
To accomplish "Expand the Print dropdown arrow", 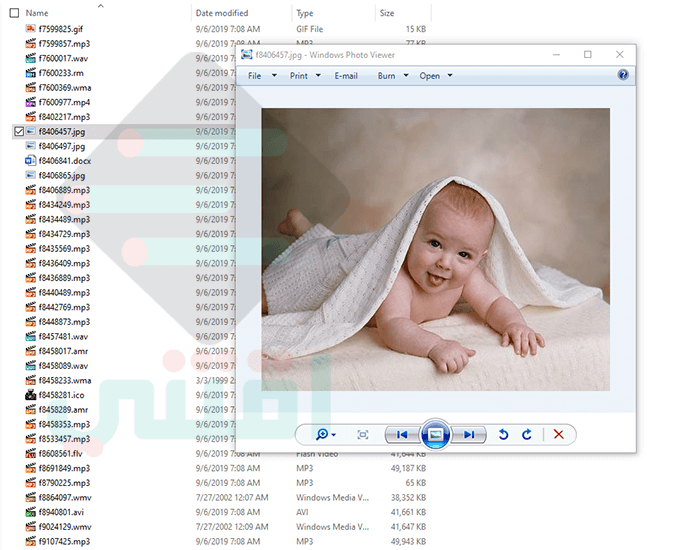I will pyautogui.click(x=318, y=75).
